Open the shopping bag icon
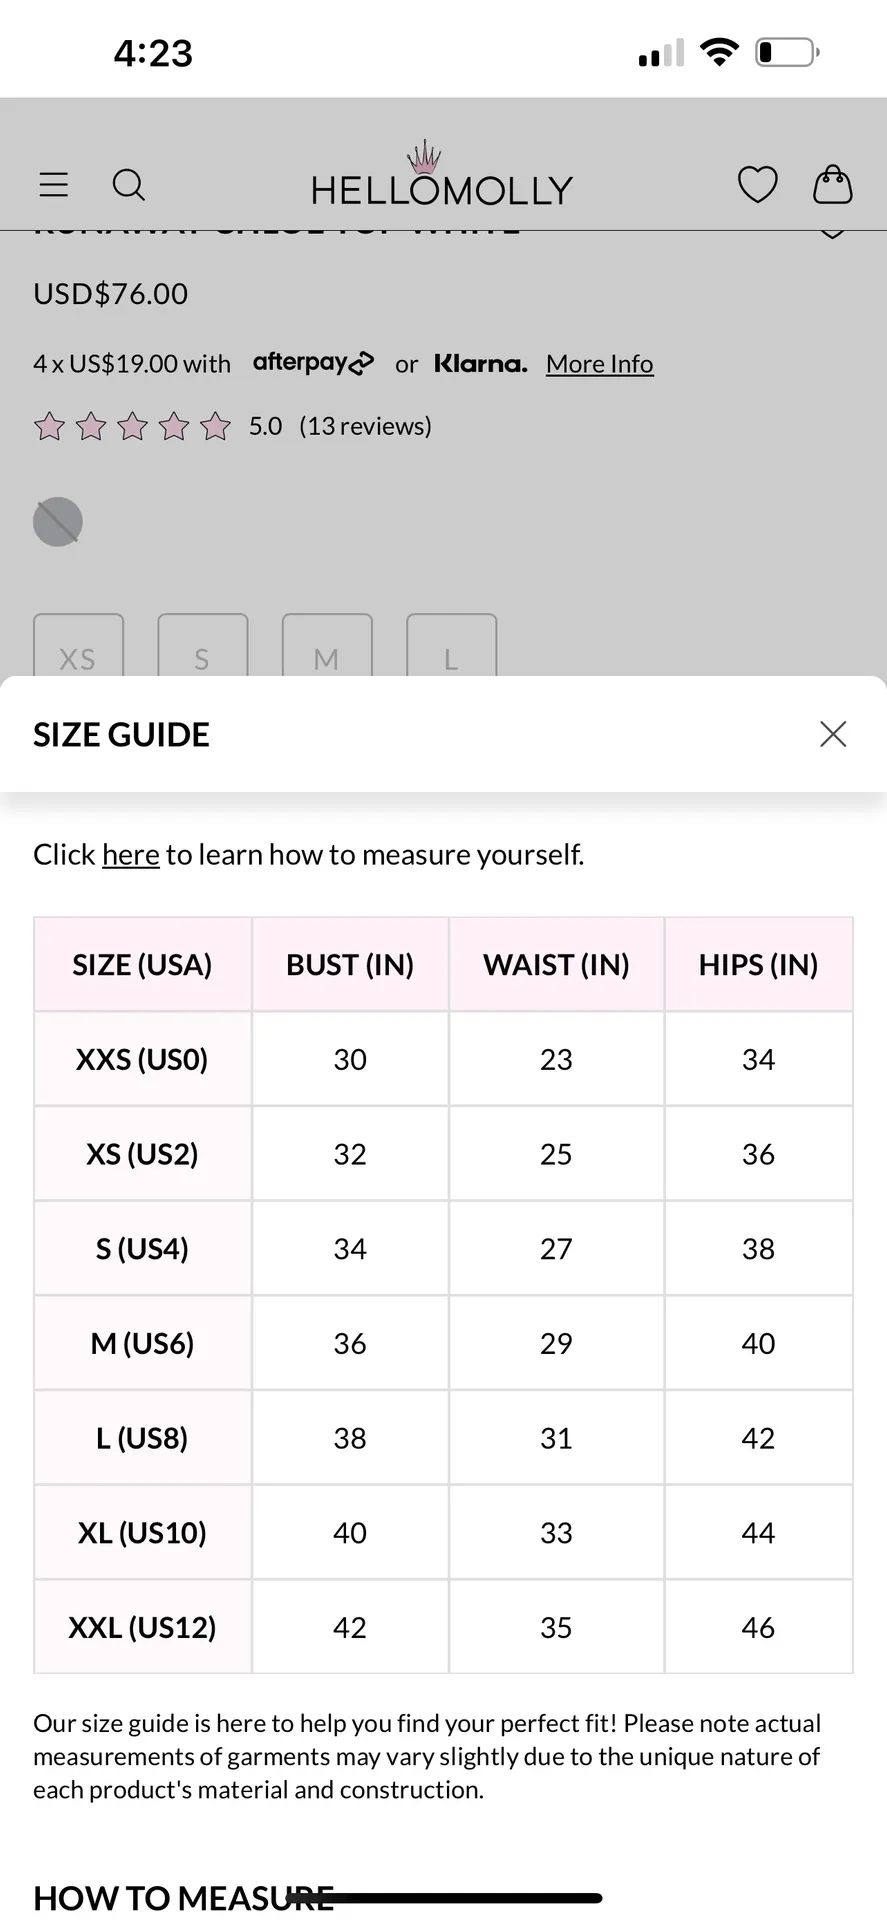Screen dimensions: 887x1920 coord(832,185)
